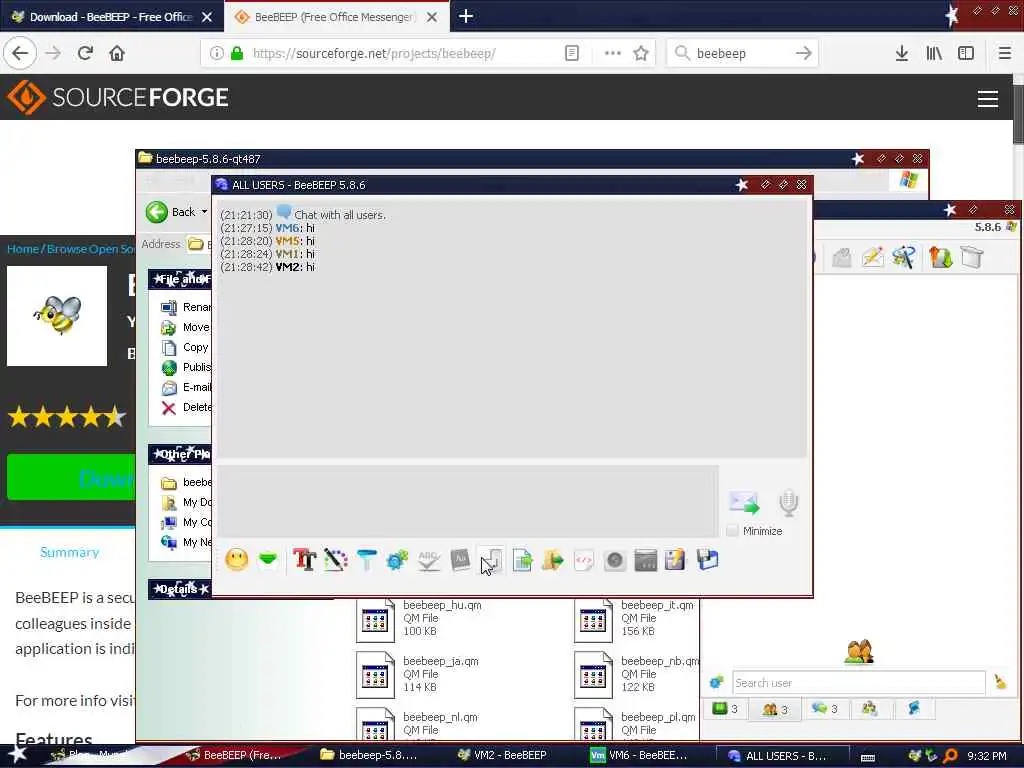This screenshot has width=1024, height=768.
Task: Click the trash bin icon in BeeBEEP toolbar
Action: coord(972,257)
